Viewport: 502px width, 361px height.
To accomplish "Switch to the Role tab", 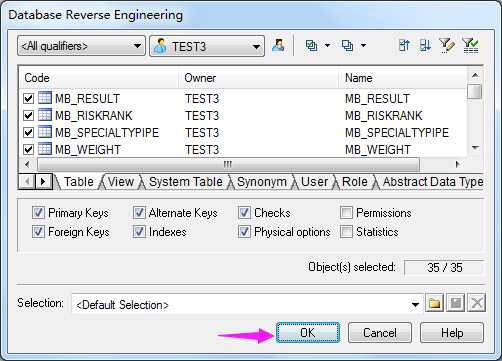I will pyautogui.click(x=355, y=182).
